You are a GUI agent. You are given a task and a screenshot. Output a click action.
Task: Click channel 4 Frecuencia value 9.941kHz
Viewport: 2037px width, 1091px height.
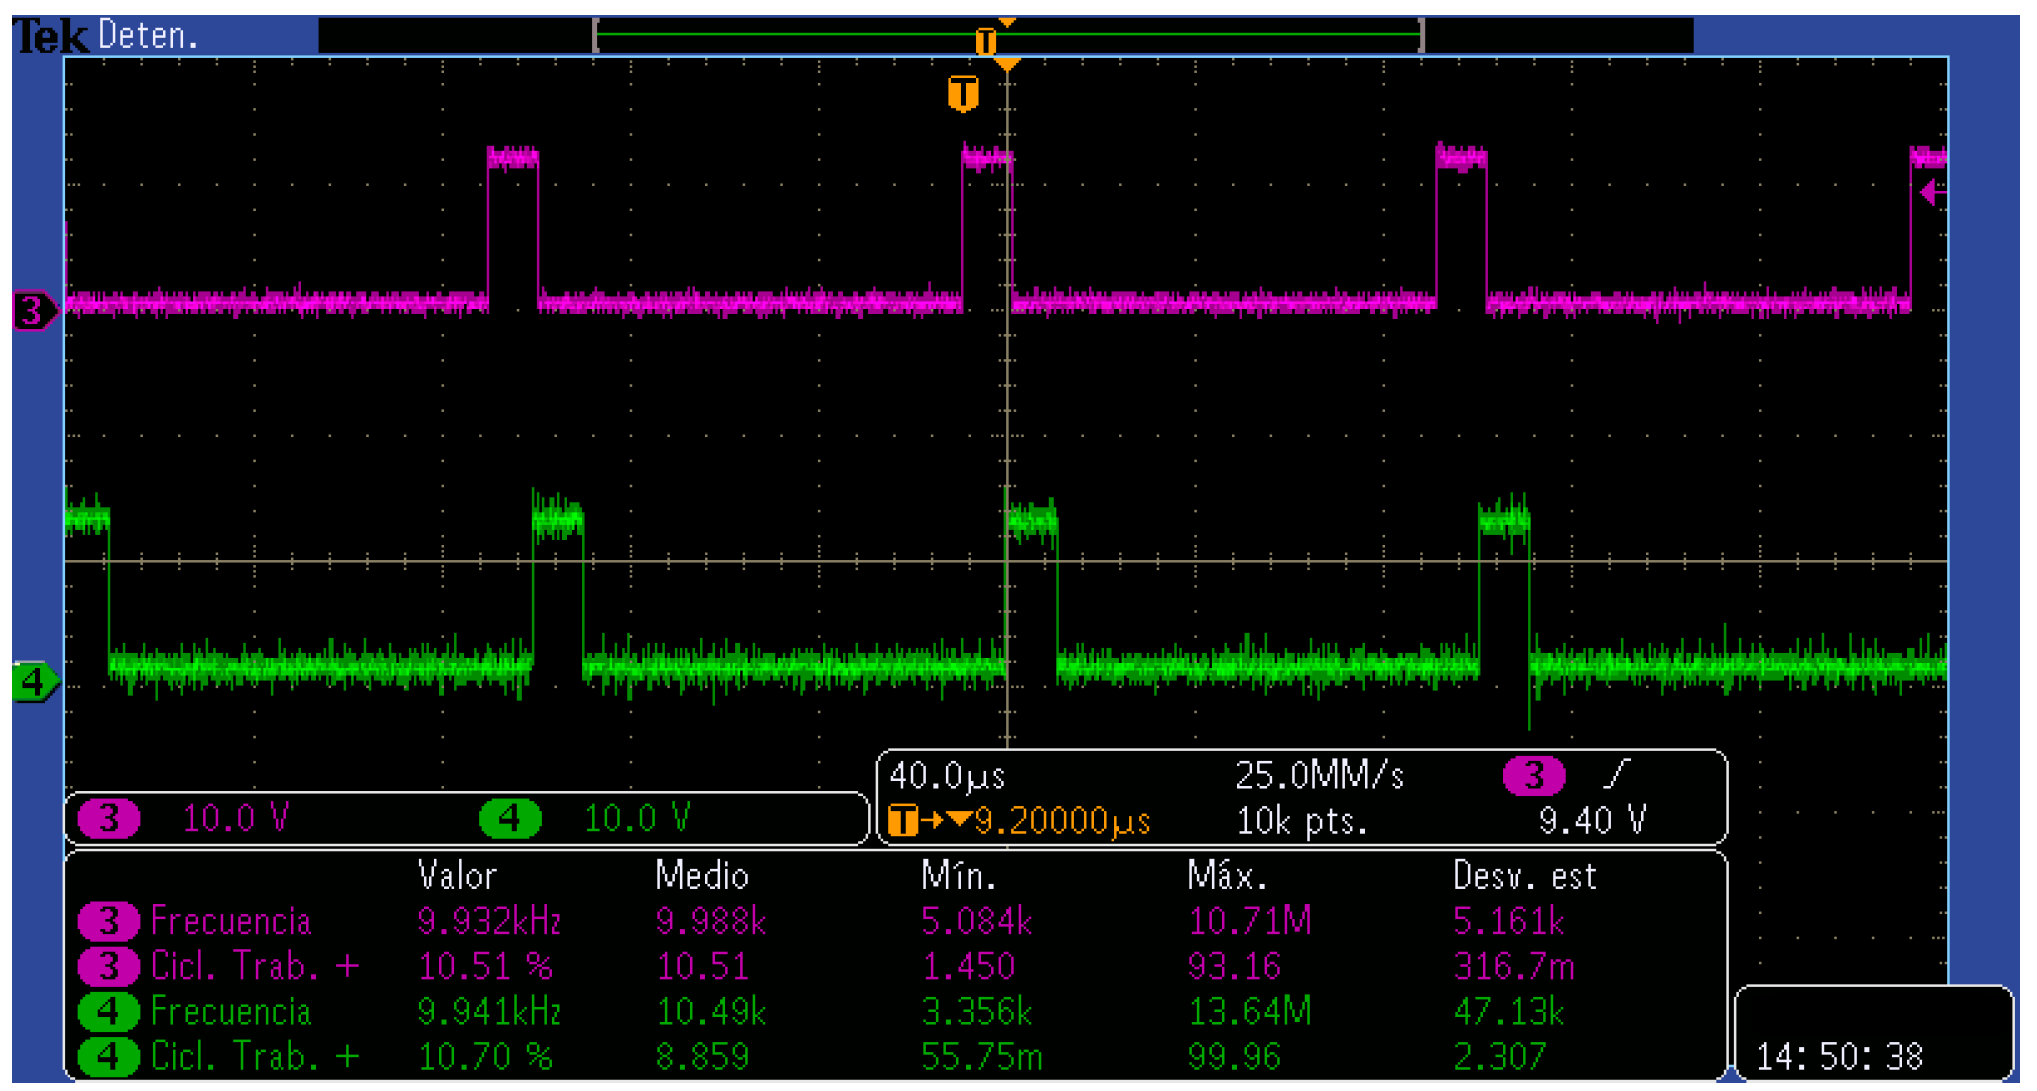pos(487,1011)
